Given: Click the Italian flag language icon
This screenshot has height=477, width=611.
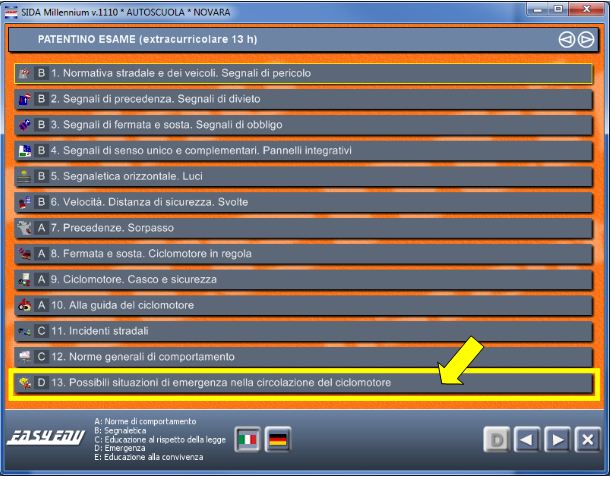Looking at the screenshot, I should [247, 440].
